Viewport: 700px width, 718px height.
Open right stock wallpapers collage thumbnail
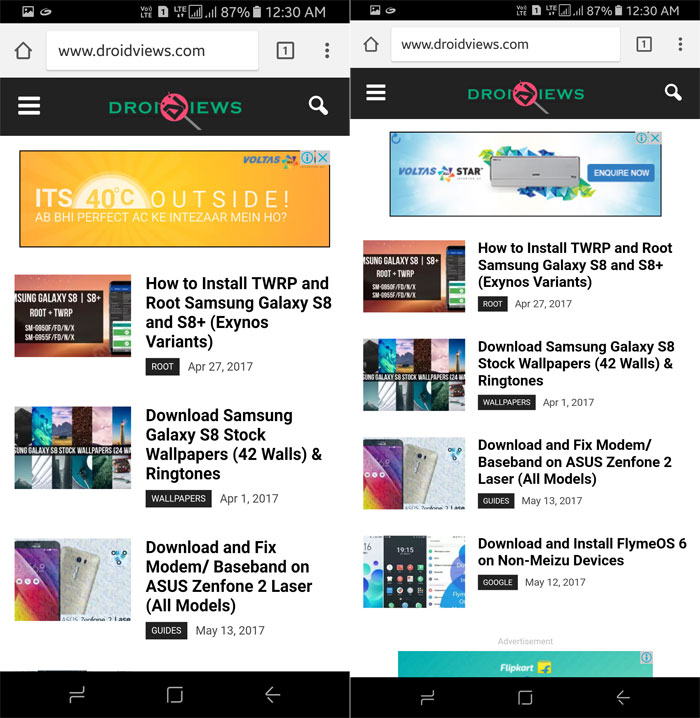click(x=414, y=375)
